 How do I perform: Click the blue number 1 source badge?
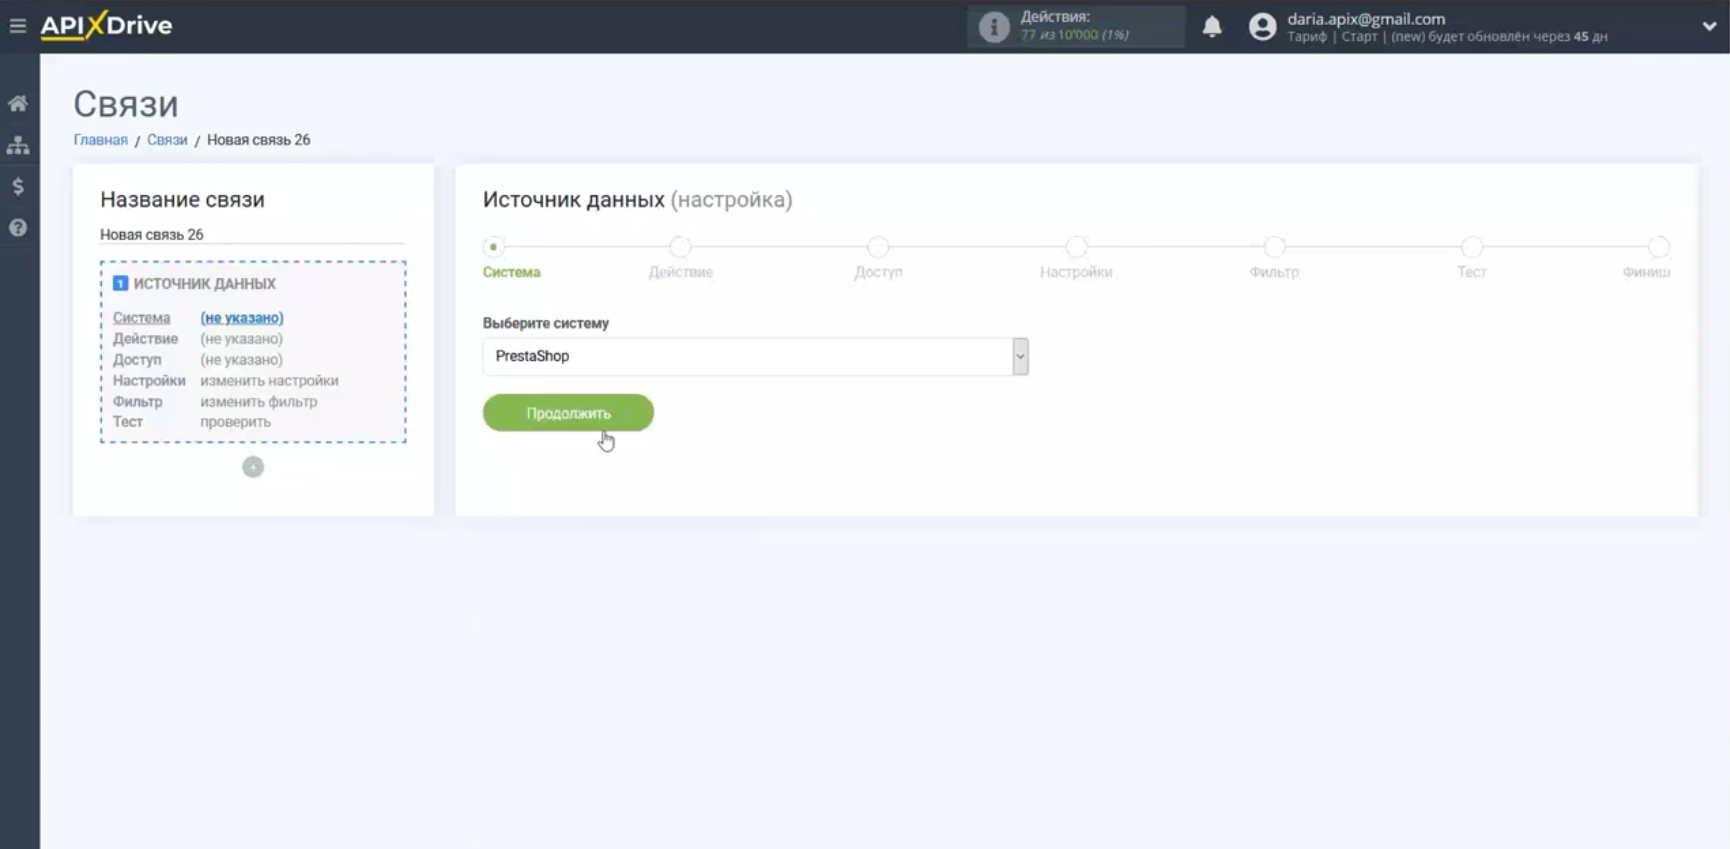click(x=120, y=284)
